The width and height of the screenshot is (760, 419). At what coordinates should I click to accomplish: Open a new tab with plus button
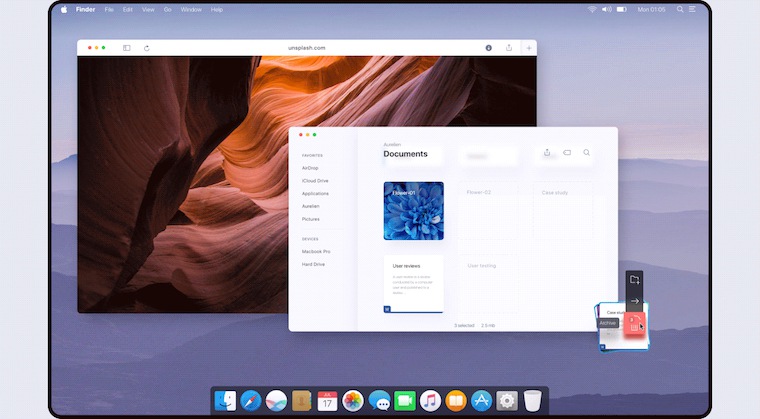click(x=529, y=48)
